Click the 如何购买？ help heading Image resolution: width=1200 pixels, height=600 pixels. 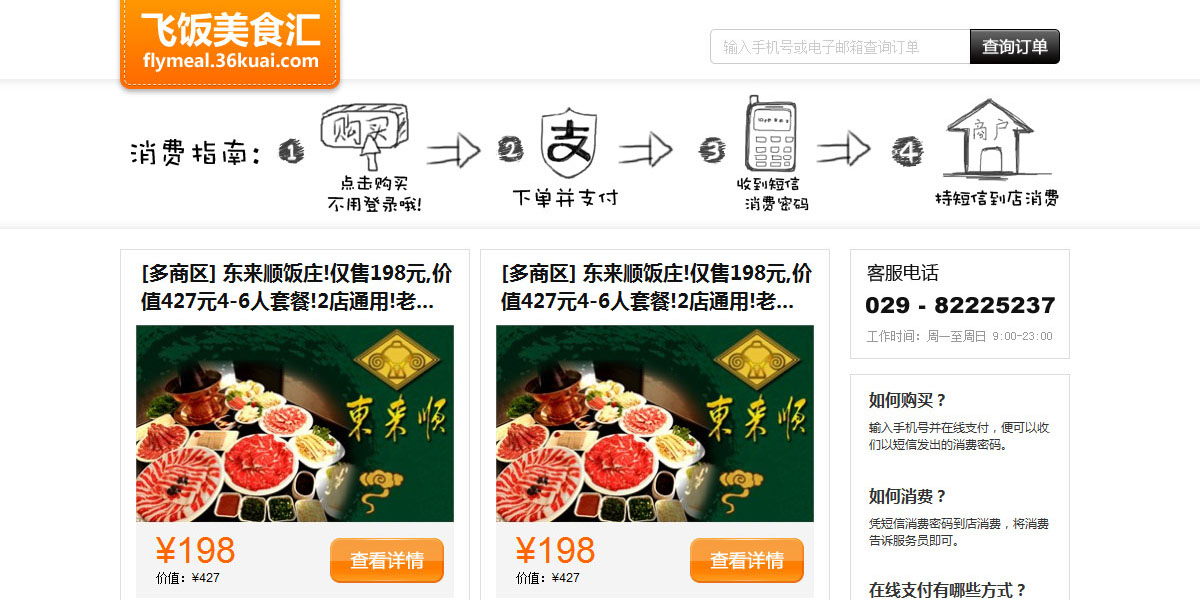coord(907,400)
